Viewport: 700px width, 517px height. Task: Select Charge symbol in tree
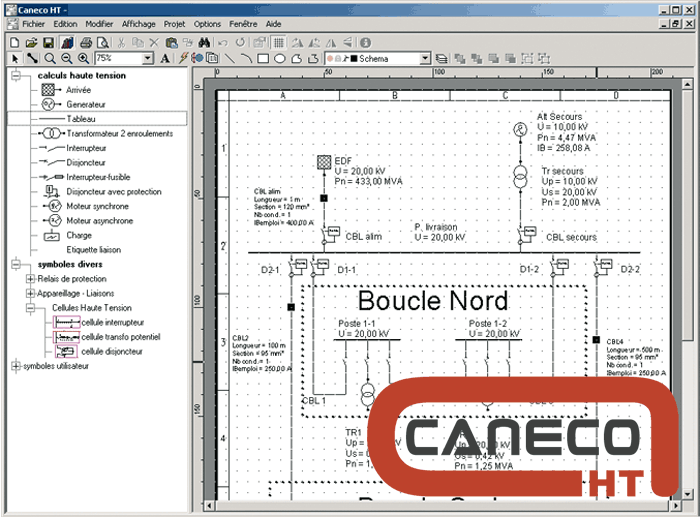click(67, 235)
